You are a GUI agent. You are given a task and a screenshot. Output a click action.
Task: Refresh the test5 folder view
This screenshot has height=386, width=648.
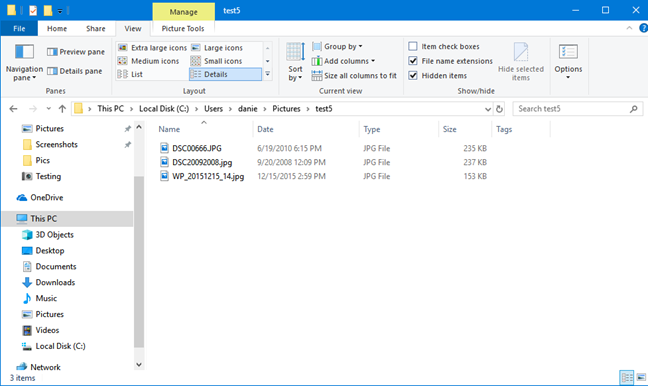click(499, 109)
